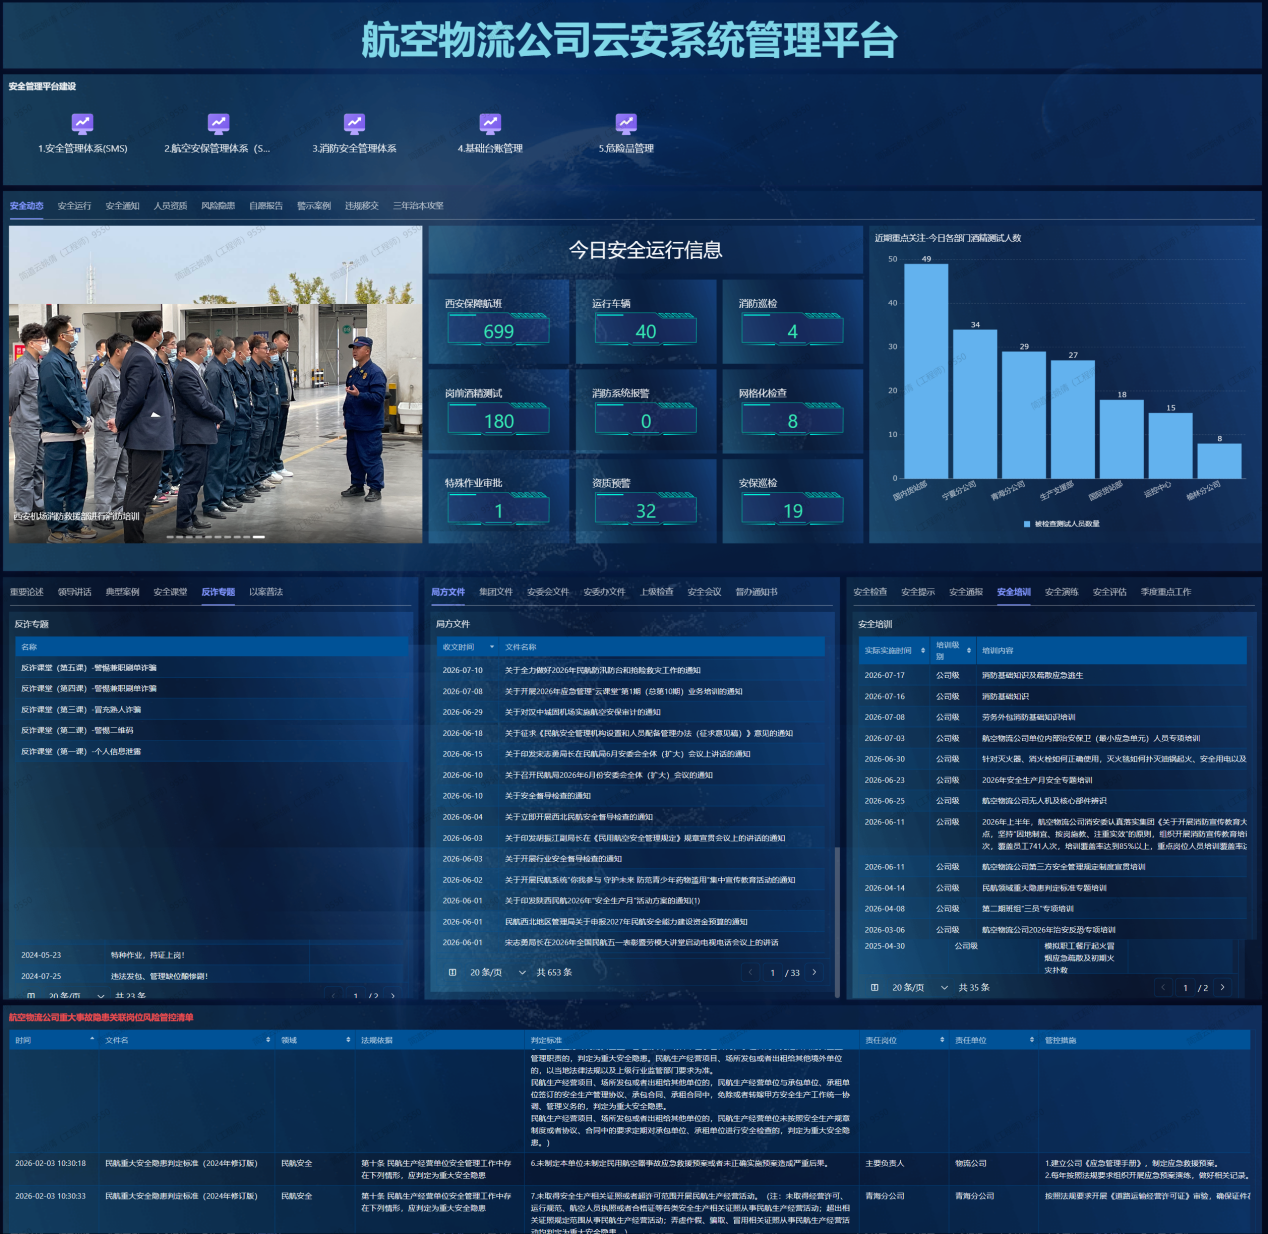Click the chart bar labeled 34

pos(975,404)
